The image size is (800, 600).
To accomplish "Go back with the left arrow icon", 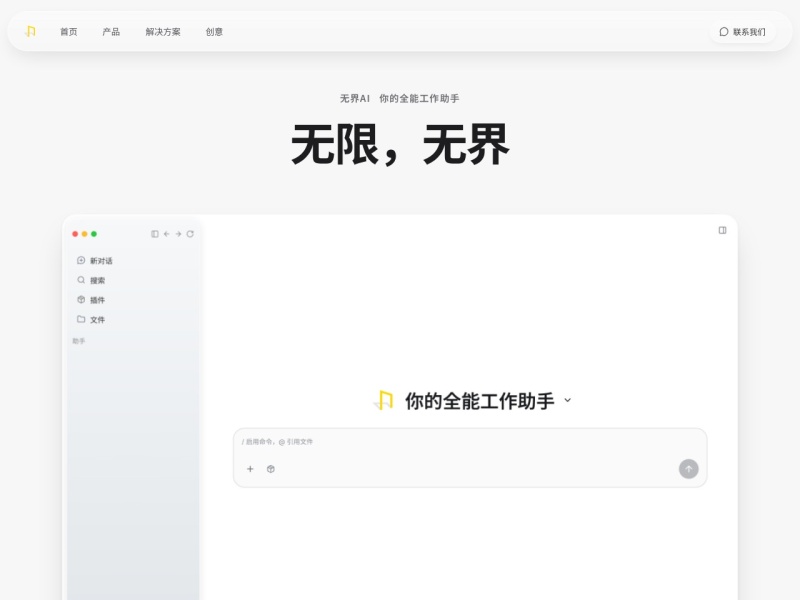I will [166, 234].
